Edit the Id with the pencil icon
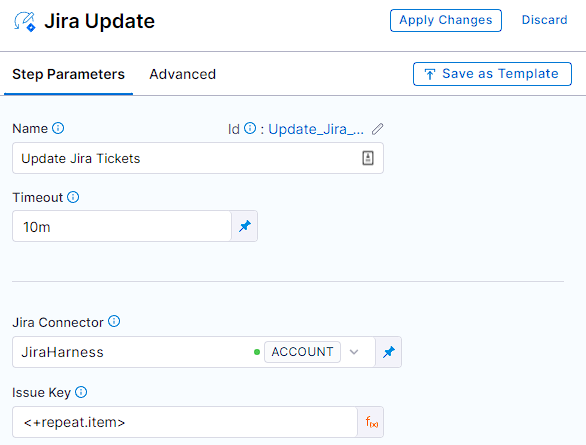The image size is (586, 445). [377, 129]
